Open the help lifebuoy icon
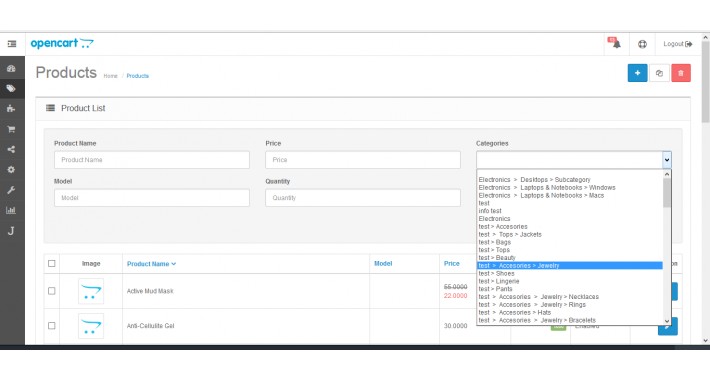This screenshot has width=710, height=380. [642, 44]
